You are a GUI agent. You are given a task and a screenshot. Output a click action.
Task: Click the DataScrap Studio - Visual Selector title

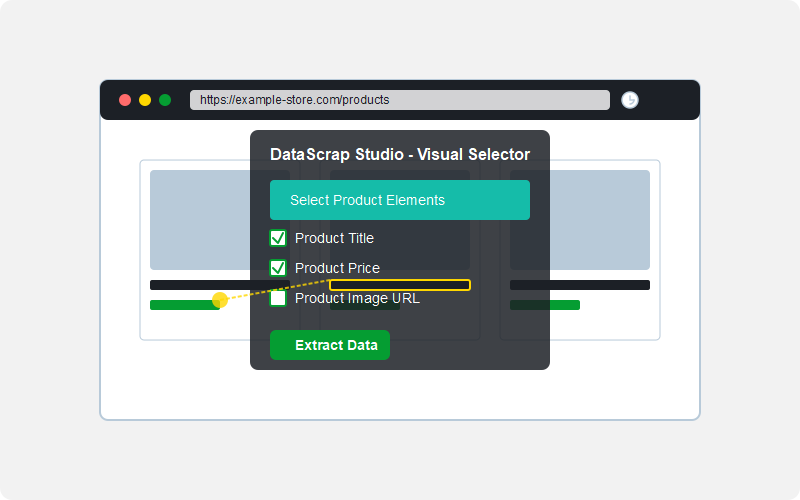[399, 154]
